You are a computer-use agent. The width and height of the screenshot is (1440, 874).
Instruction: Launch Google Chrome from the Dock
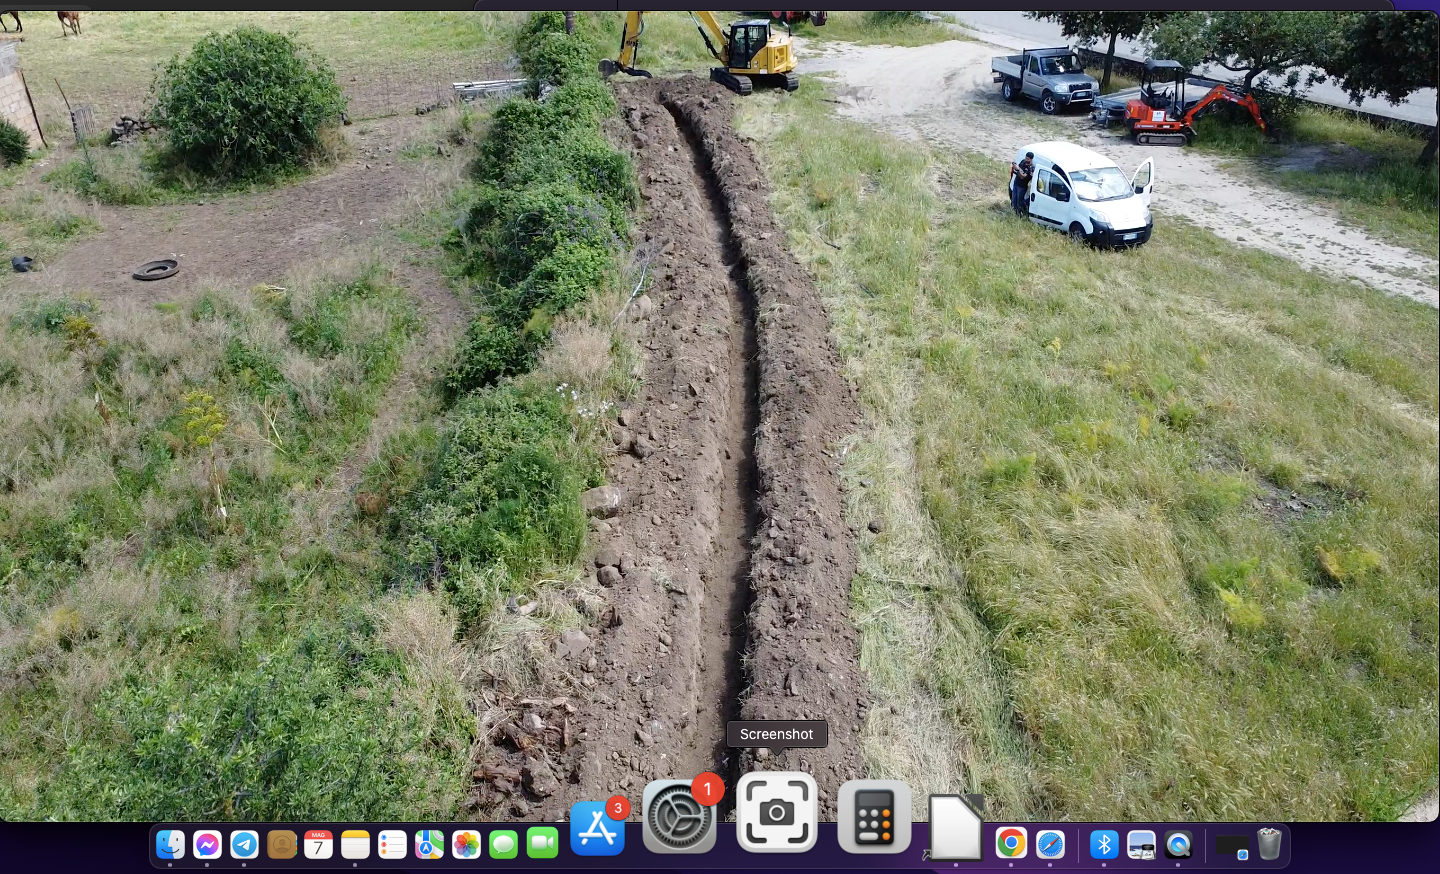pos(1011,845)
